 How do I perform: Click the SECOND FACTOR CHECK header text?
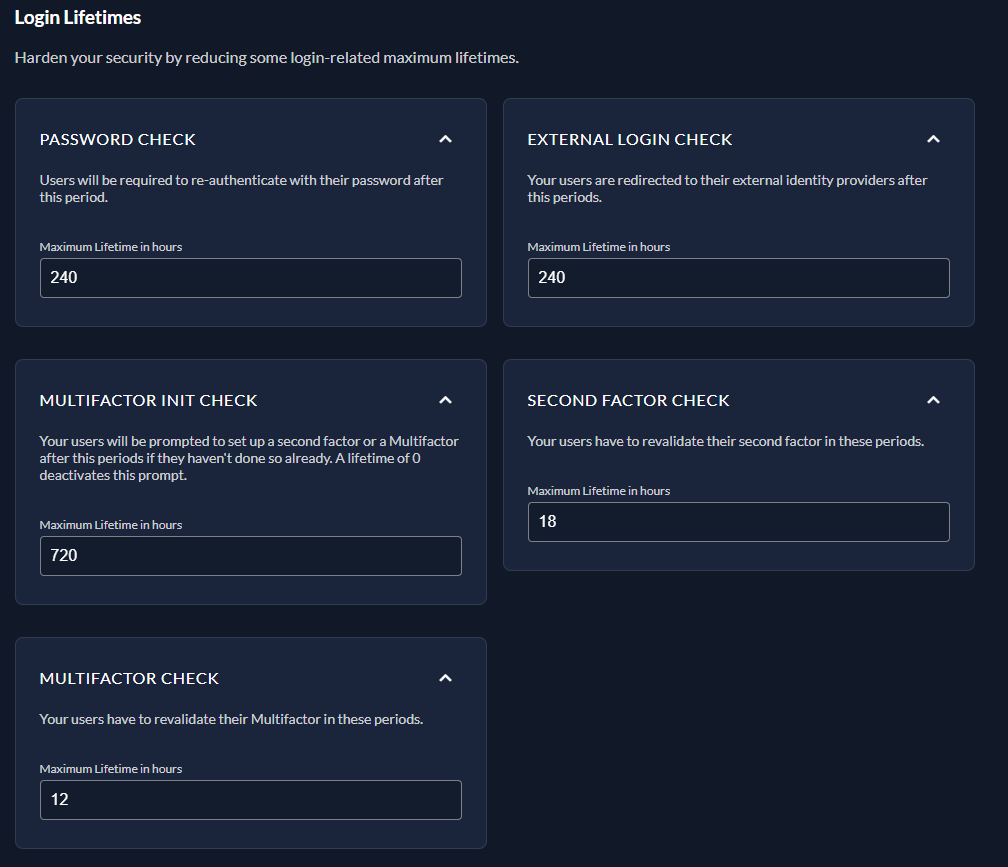pyautogui.click(x=629, y=401)
